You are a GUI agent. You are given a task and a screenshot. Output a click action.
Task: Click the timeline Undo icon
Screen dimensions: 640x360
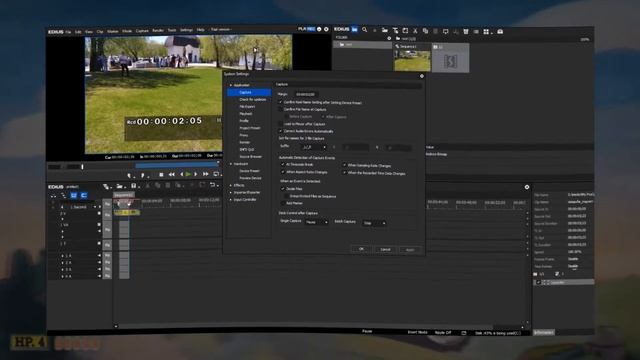(212, 185)
